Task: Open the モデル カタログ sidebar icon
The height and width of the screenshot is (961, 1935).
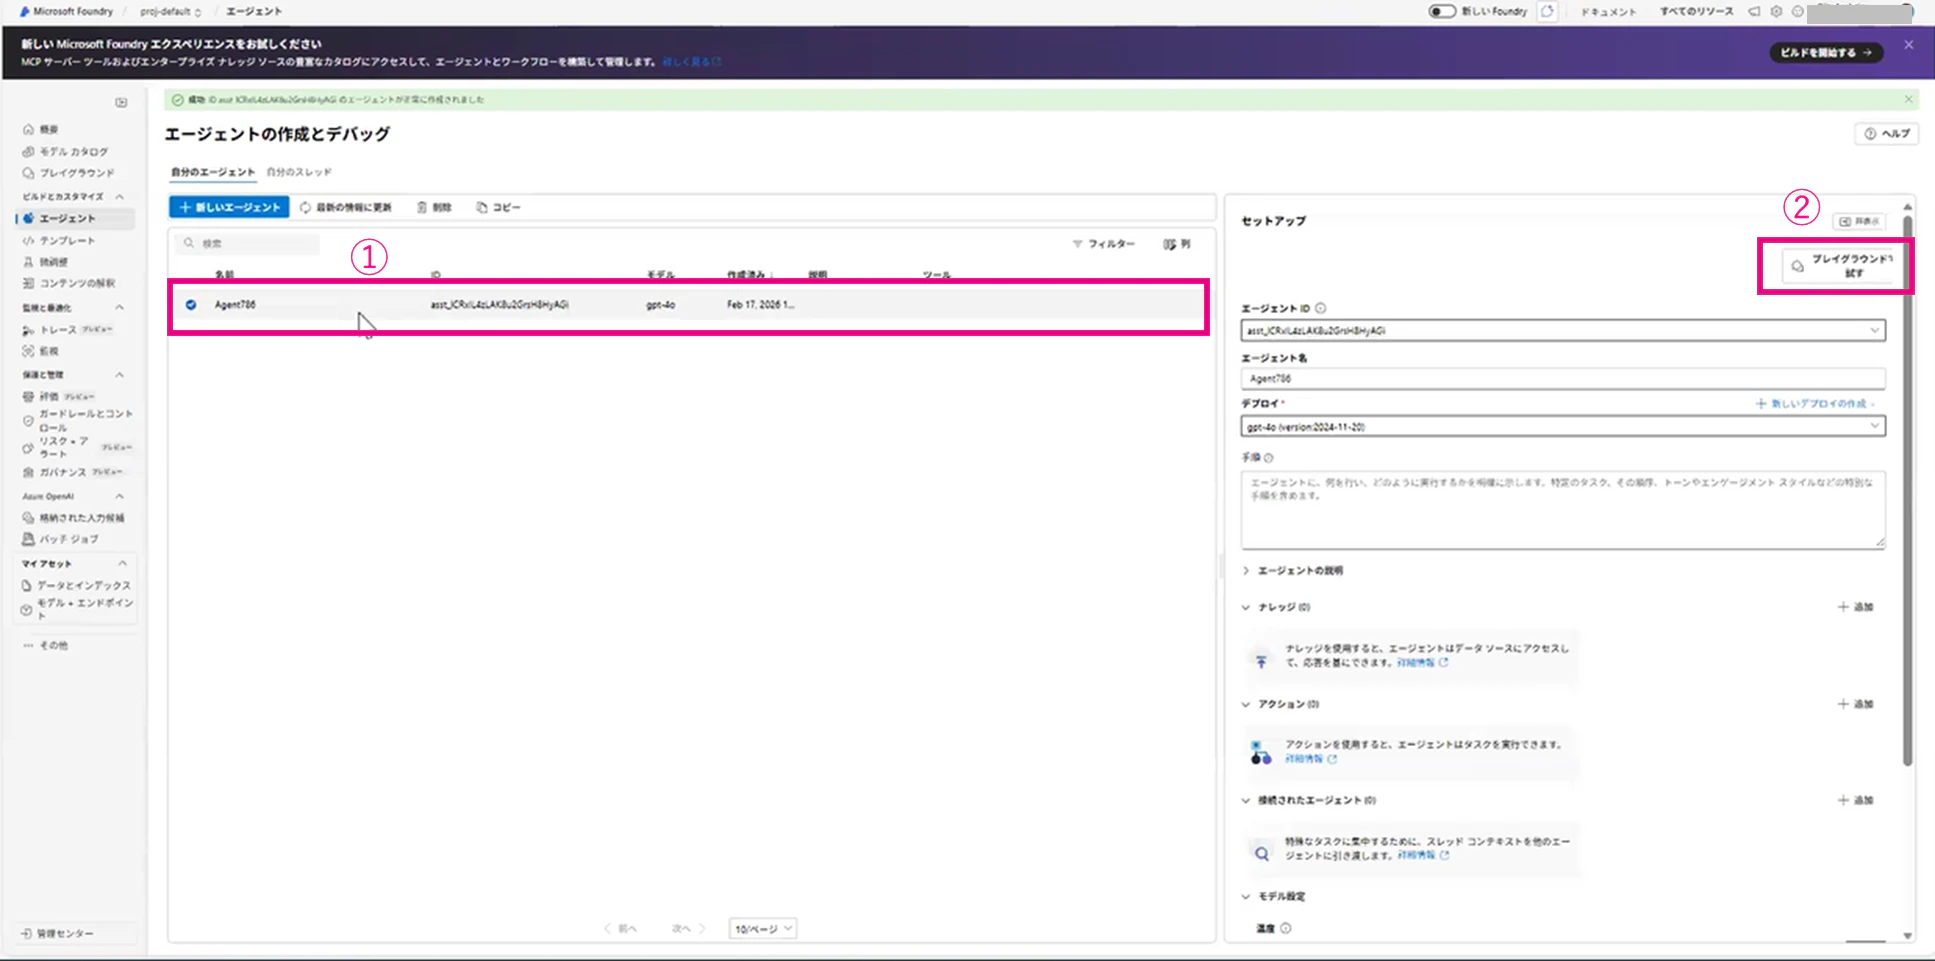Action: coord(28,152)
